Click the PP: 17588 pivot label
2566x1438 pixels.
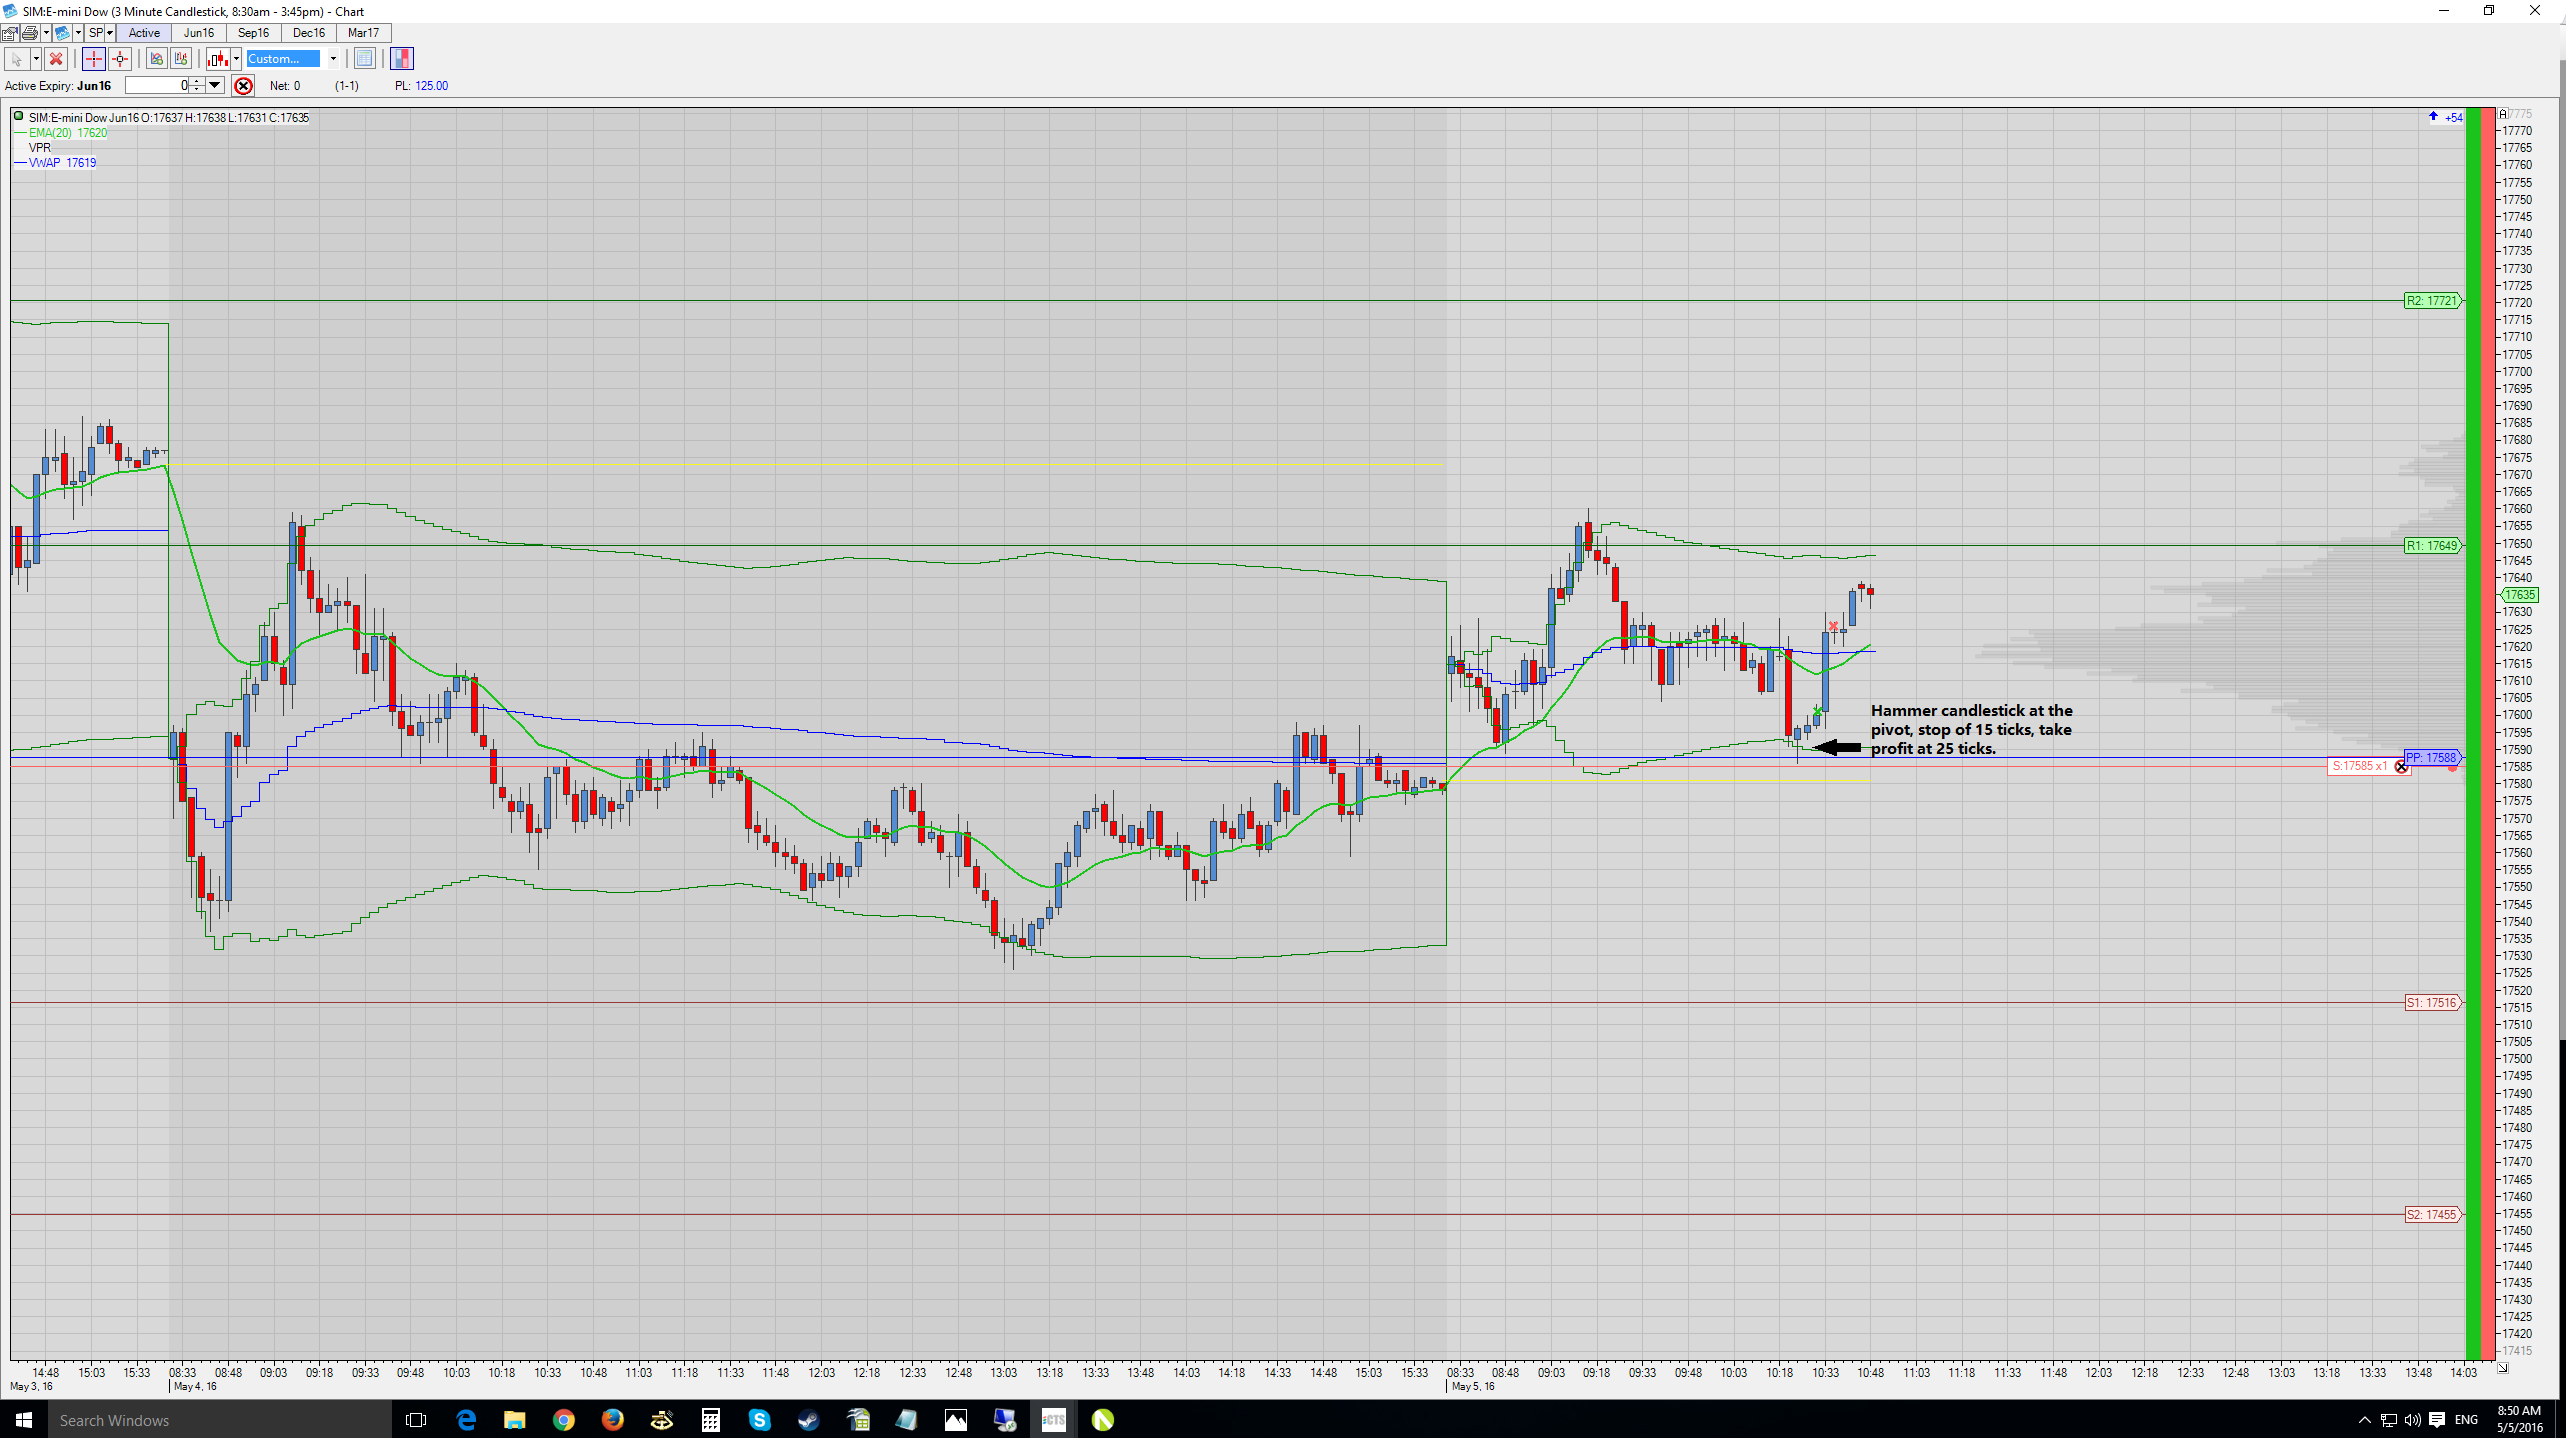[2432, 758]
